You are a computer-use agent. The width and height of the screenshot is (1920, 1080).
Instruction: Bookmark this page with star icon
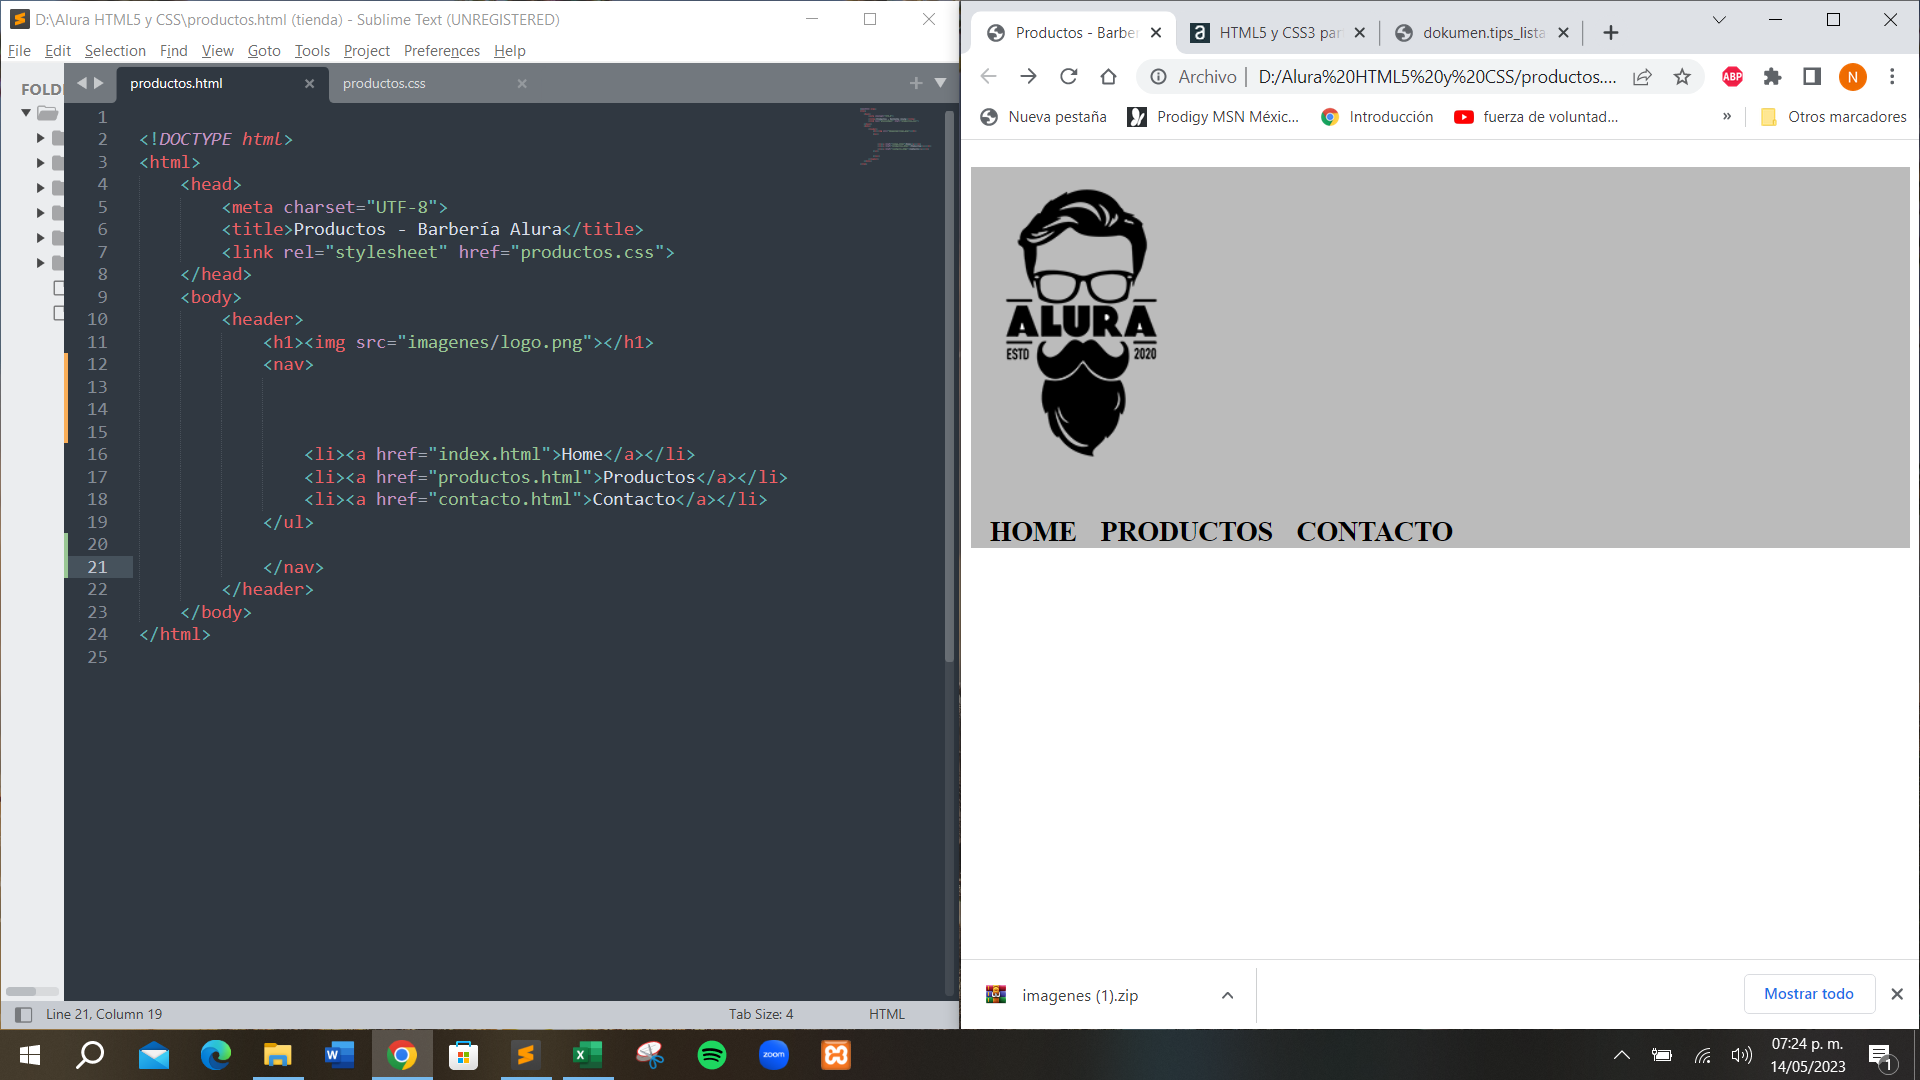pyautogui.click(x=1682, y=77)
